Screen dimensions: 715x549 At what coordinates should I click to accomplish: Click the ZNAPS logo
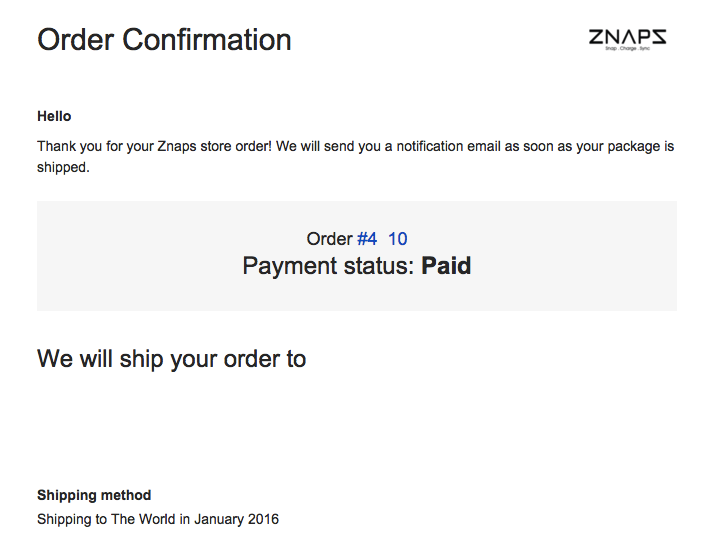coord(627,37)
